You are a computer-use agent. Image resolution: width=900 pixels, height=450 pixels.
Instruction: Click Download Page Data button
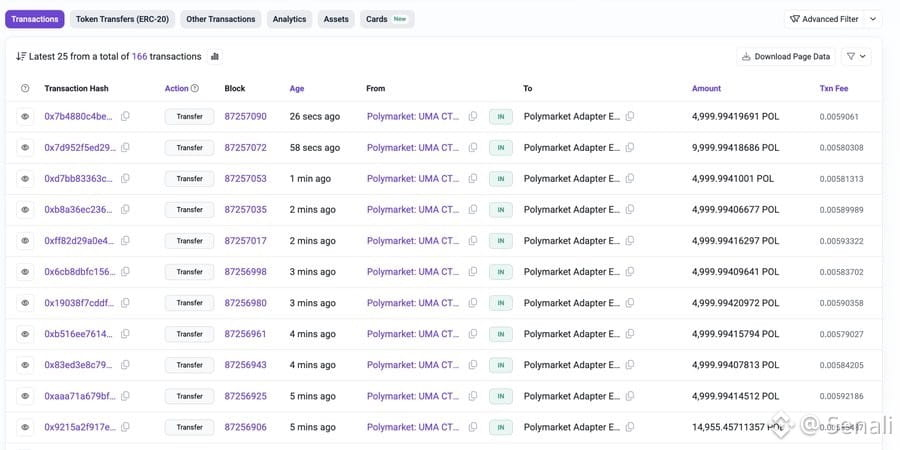click(x=786, y=56)
